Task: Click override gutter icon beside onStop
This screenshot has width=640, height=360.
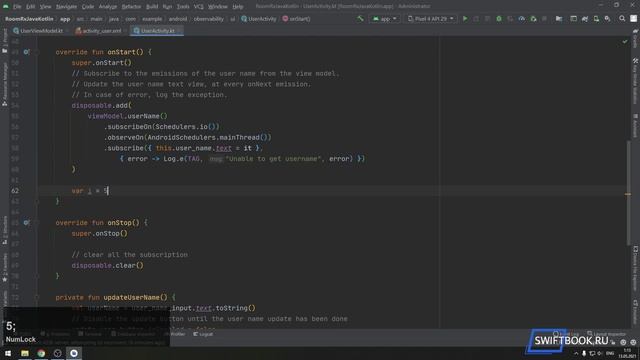Action: [26, 222]
